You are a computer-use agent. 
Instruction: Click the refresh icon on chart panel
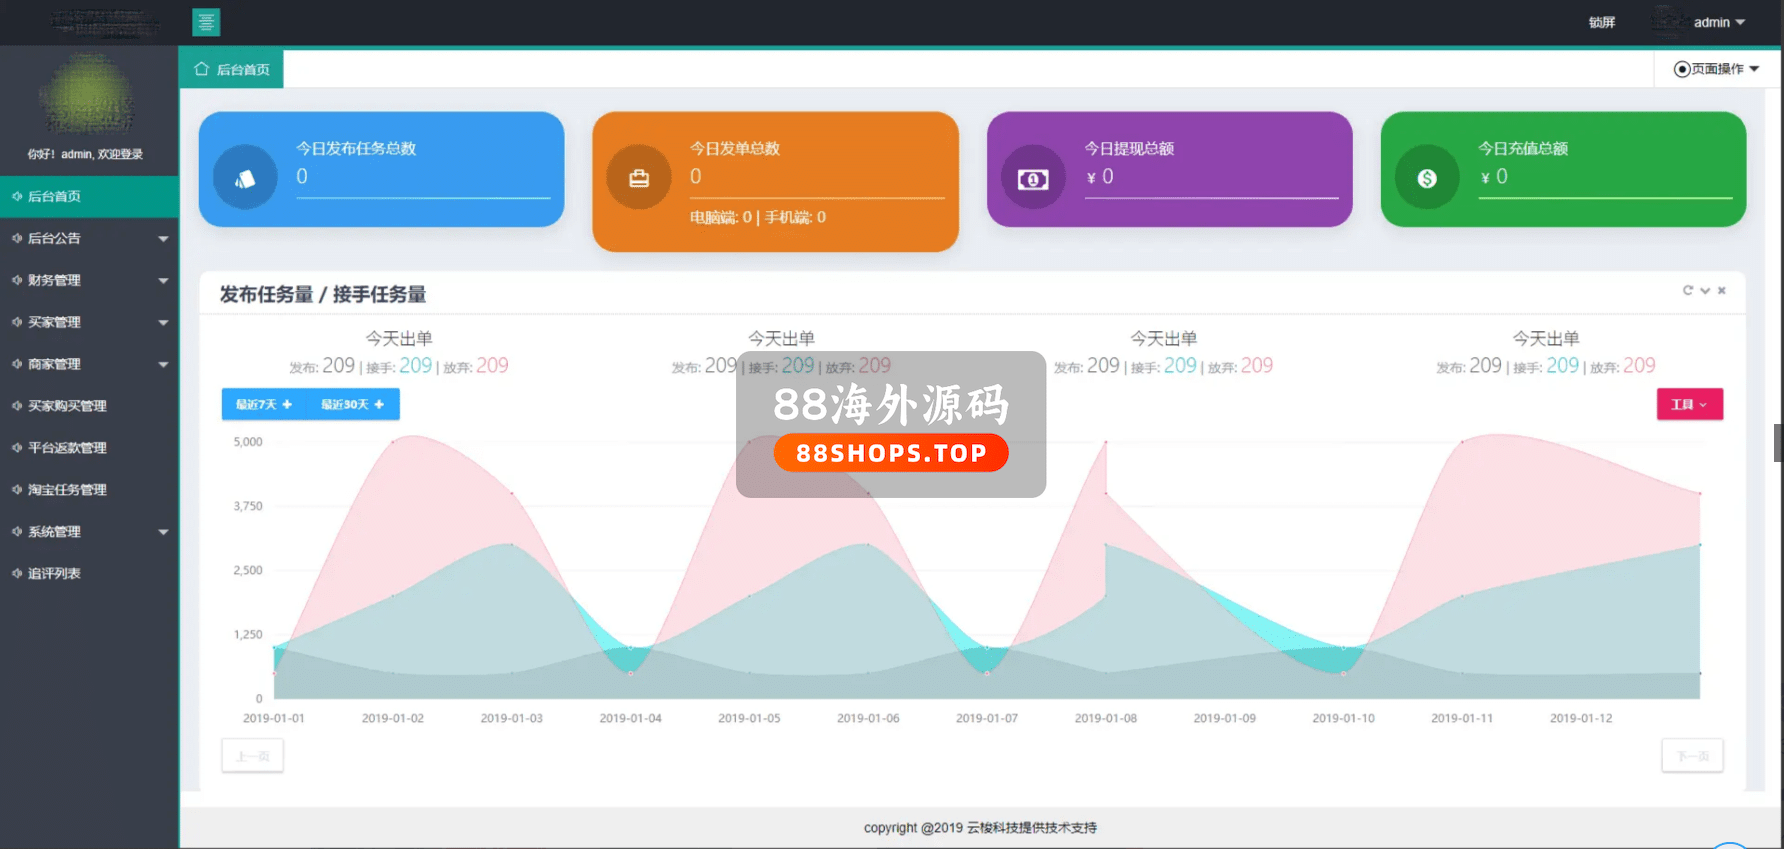[1688, 291]
